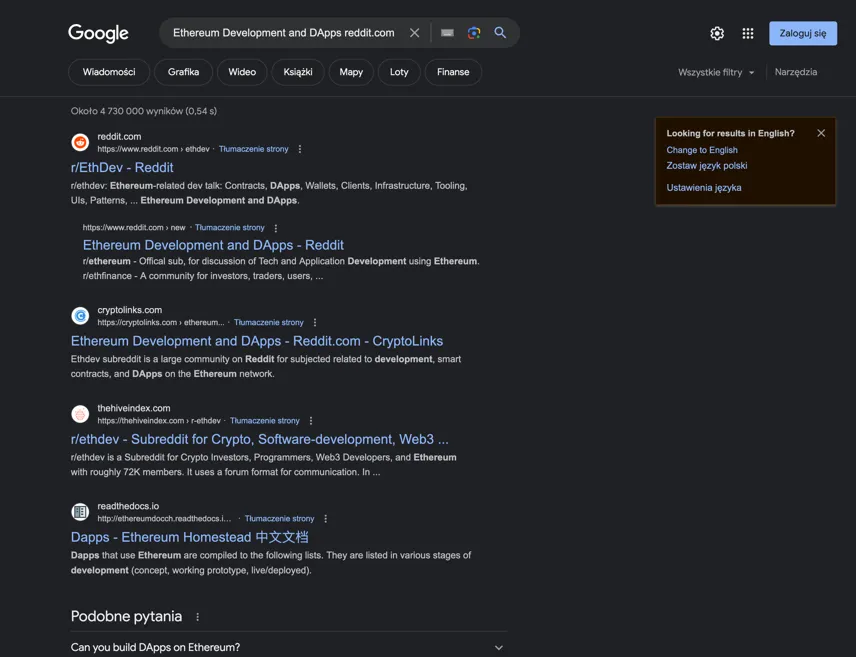856x657 pixels.
Task: Click 'Change to English' link
Action: pos(702,150)
